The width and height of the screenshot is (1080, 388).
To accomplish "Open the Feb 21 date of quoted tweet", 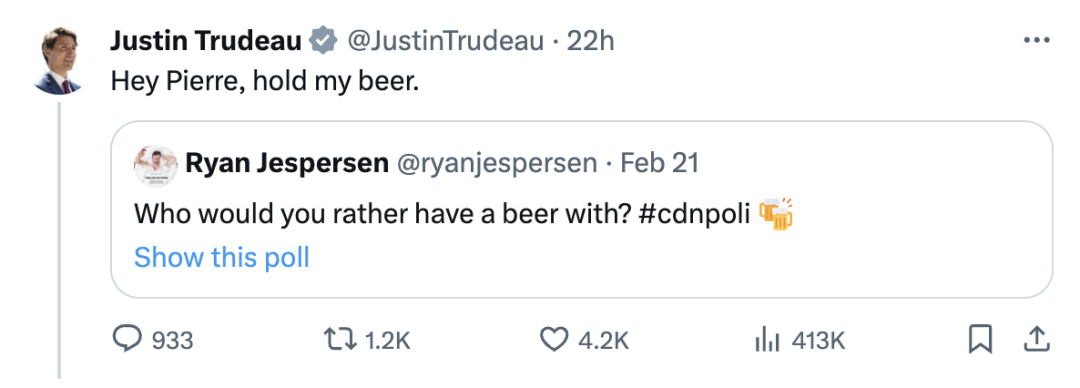I will tap(659, 163).
